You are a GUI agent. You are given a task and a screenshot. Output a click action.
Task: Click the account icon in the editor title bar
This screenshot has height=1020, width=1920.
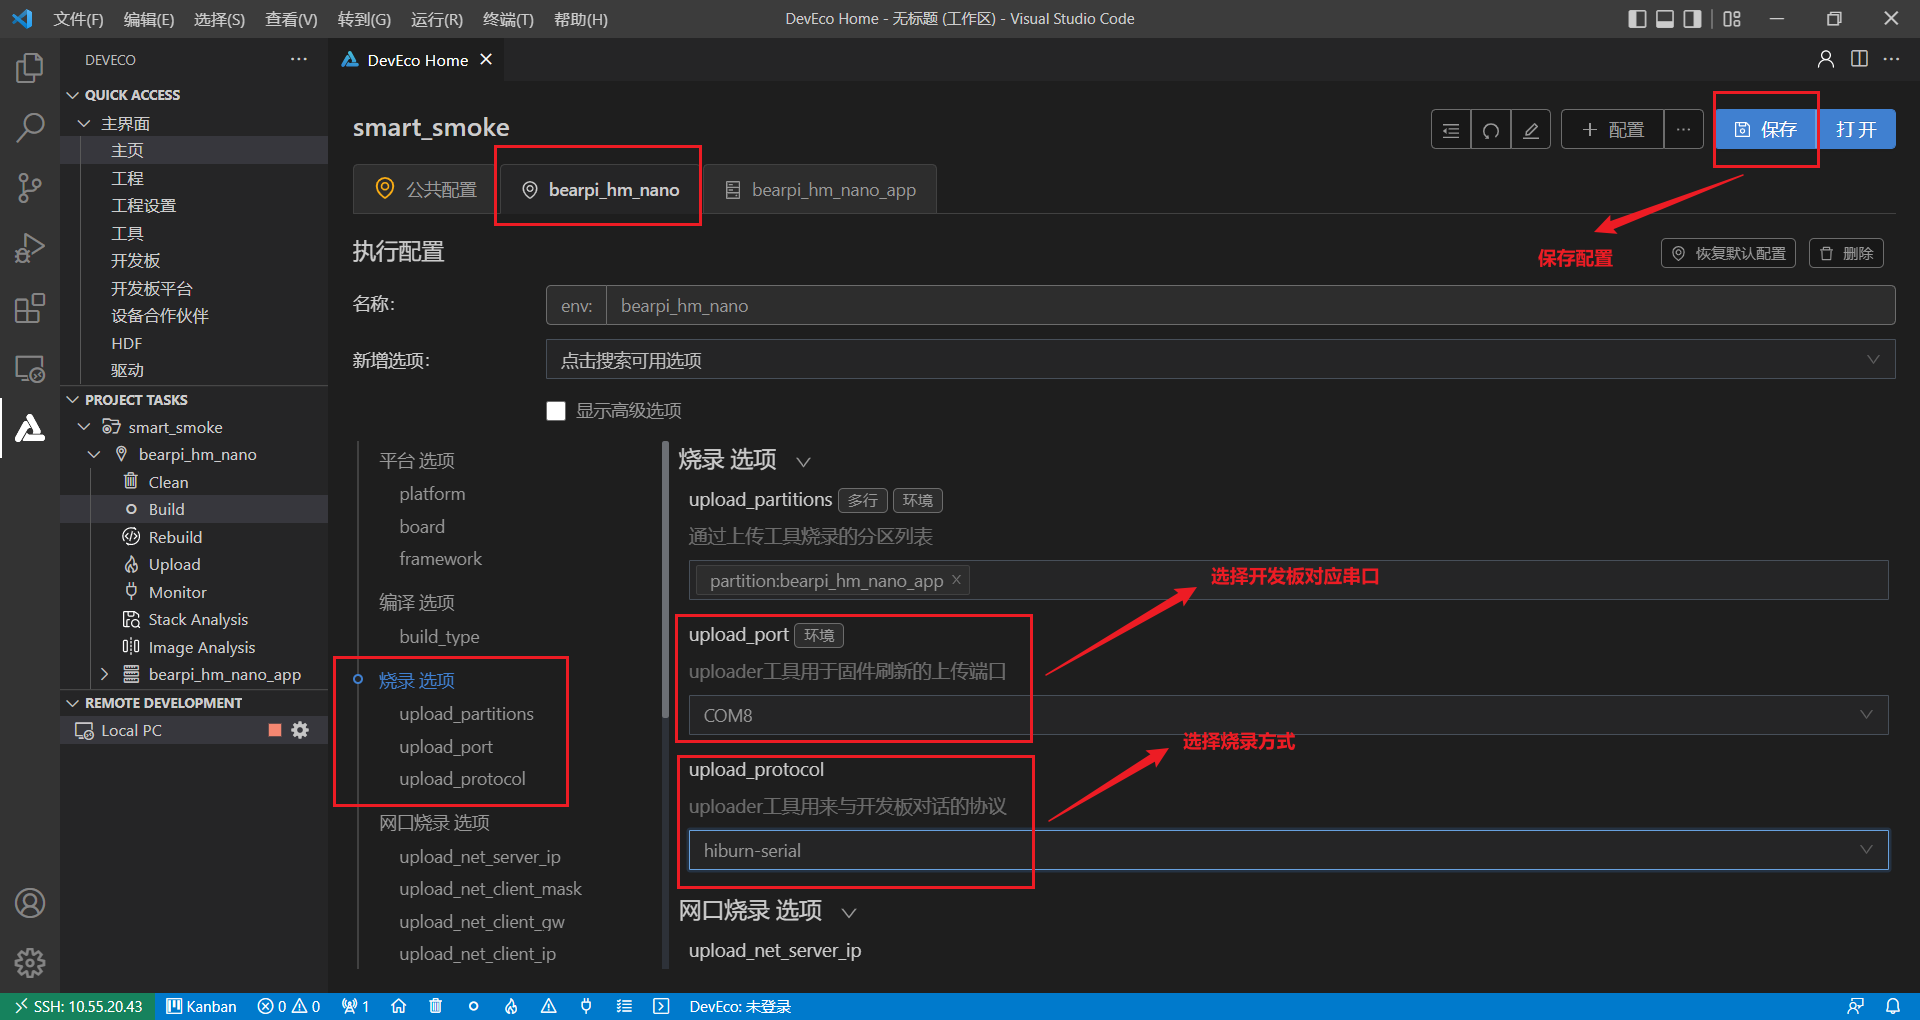1826,59
